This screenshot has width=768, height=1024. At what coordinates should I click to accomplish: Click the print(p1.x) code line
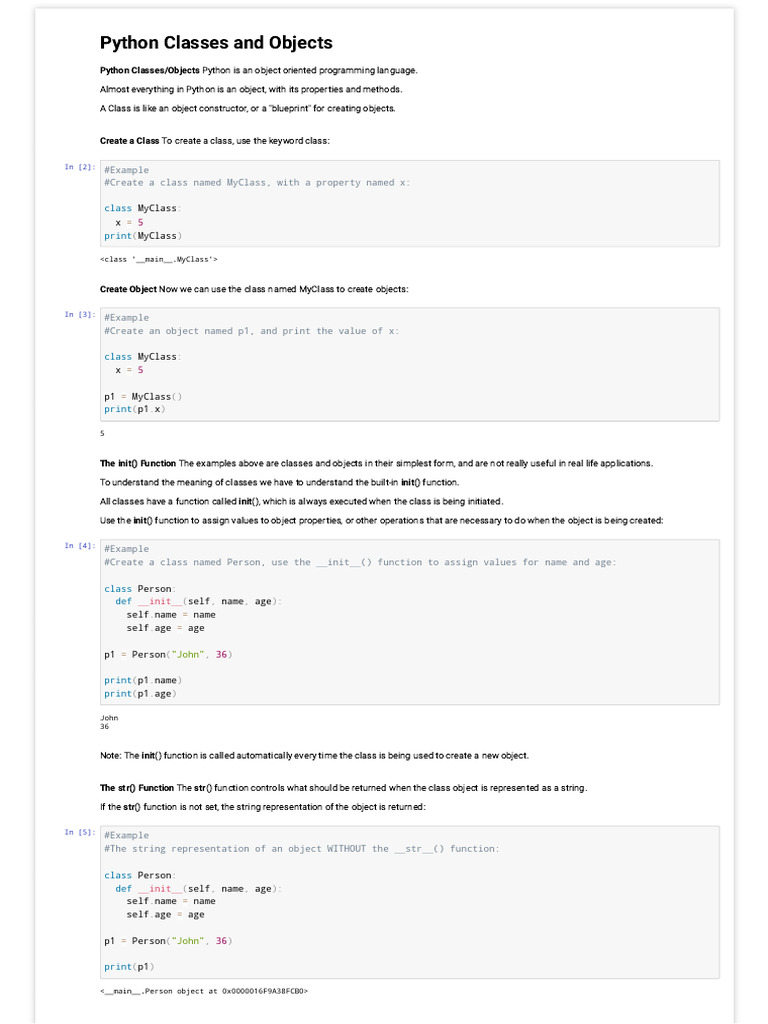coord(135,409)
